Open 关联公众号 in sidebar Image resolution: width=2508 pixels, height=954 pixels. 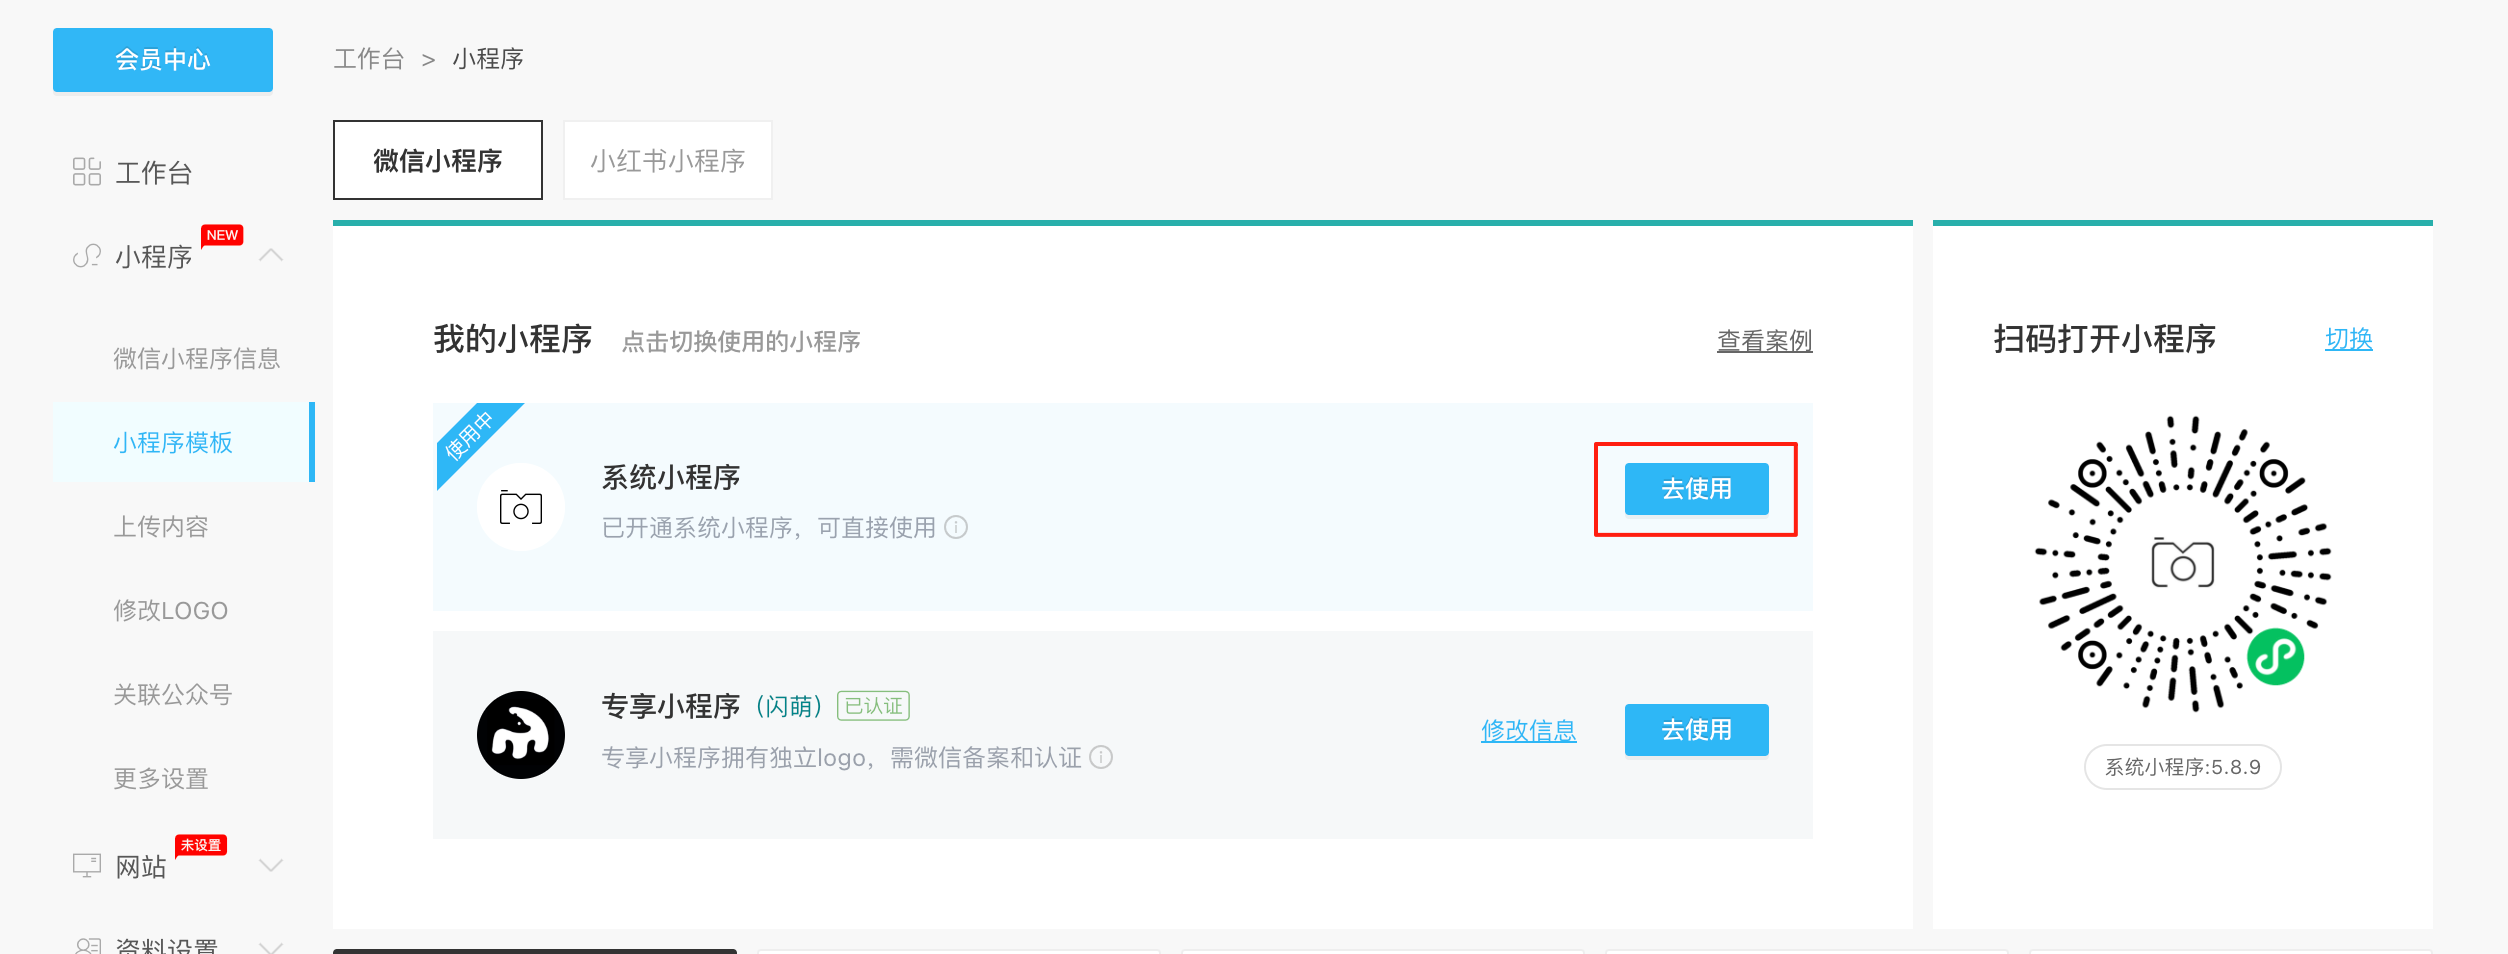[173, 694]
